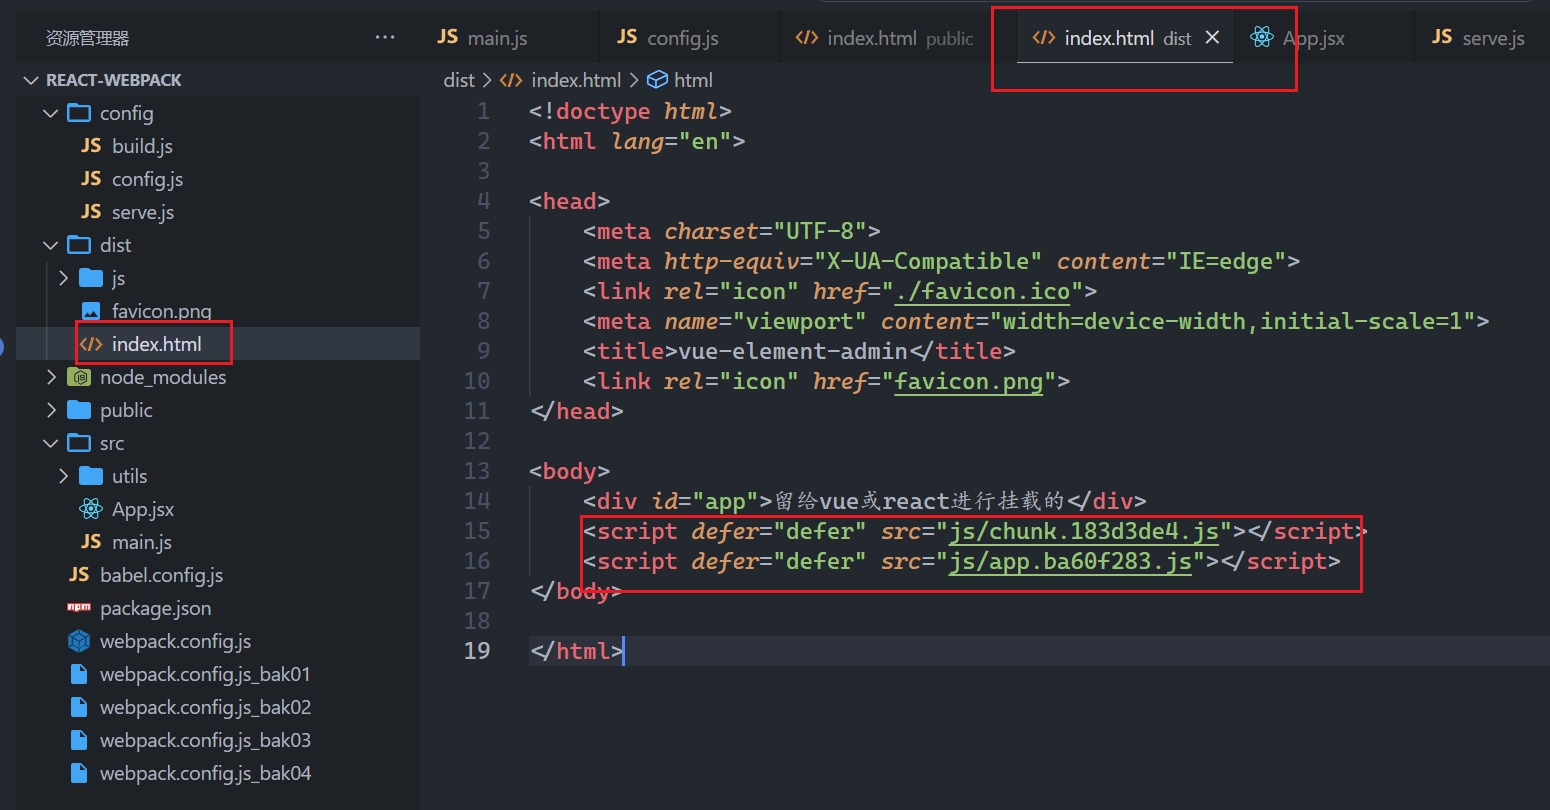The height and width of the screenshot is (810, 1550).
Task: Click the document icon beside webpack.config.js_bak01
Action: [79, 674]
